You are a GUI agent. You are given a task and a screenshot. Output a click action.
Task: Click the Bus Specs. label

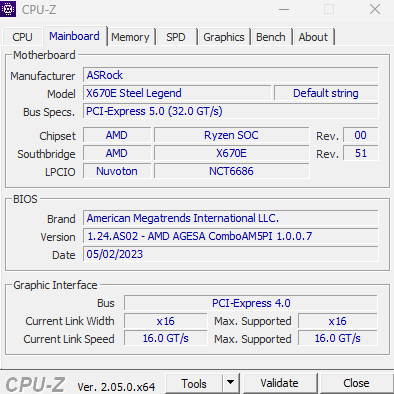(x=49, y=112)
